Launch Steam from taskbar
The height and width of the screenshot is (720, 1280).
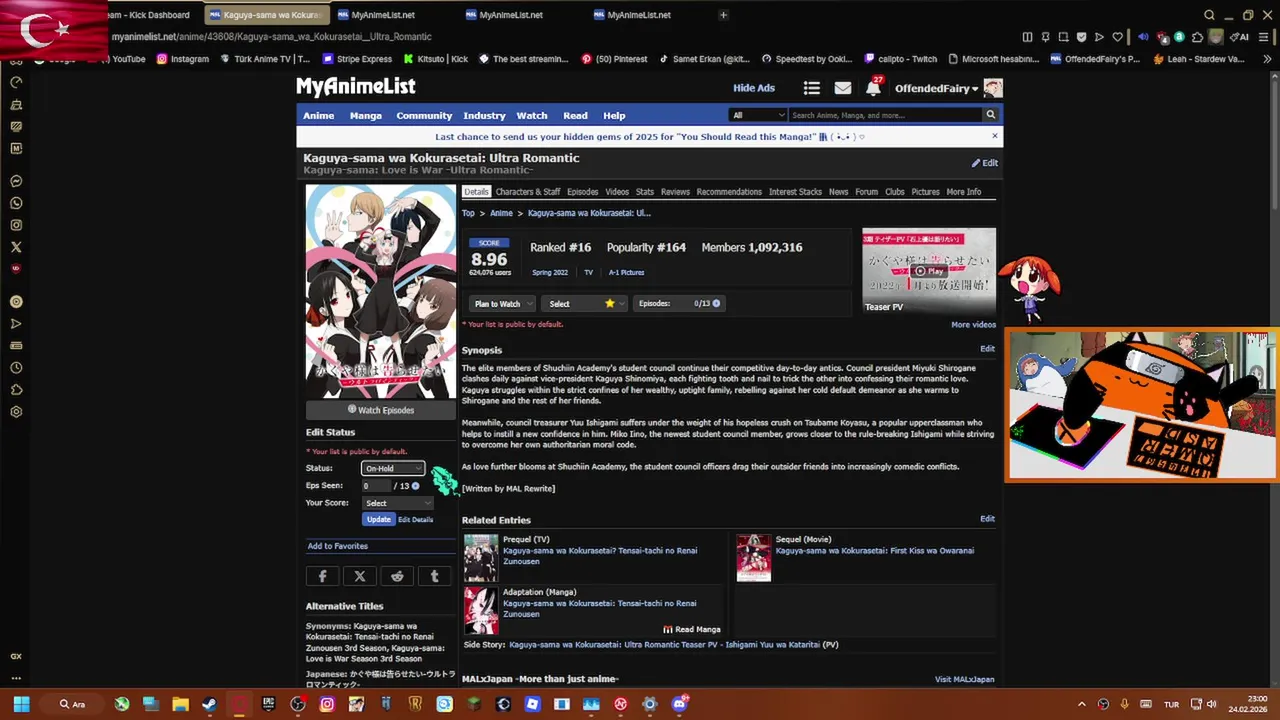209,704
